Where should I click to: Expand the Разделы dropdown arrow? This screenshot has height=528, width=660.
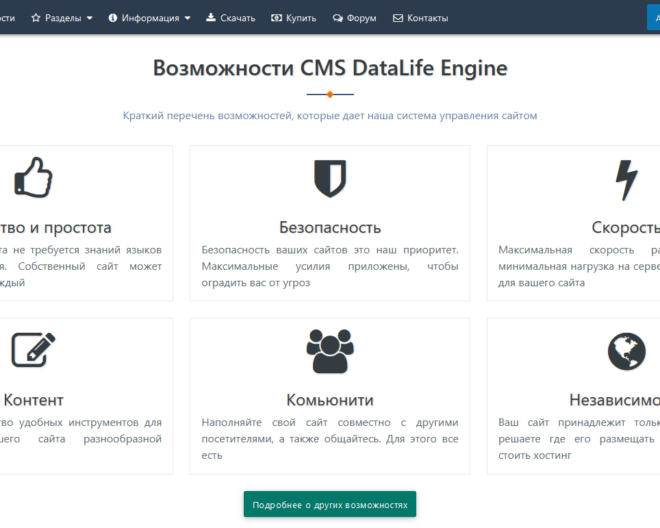[x=89, y=18]
